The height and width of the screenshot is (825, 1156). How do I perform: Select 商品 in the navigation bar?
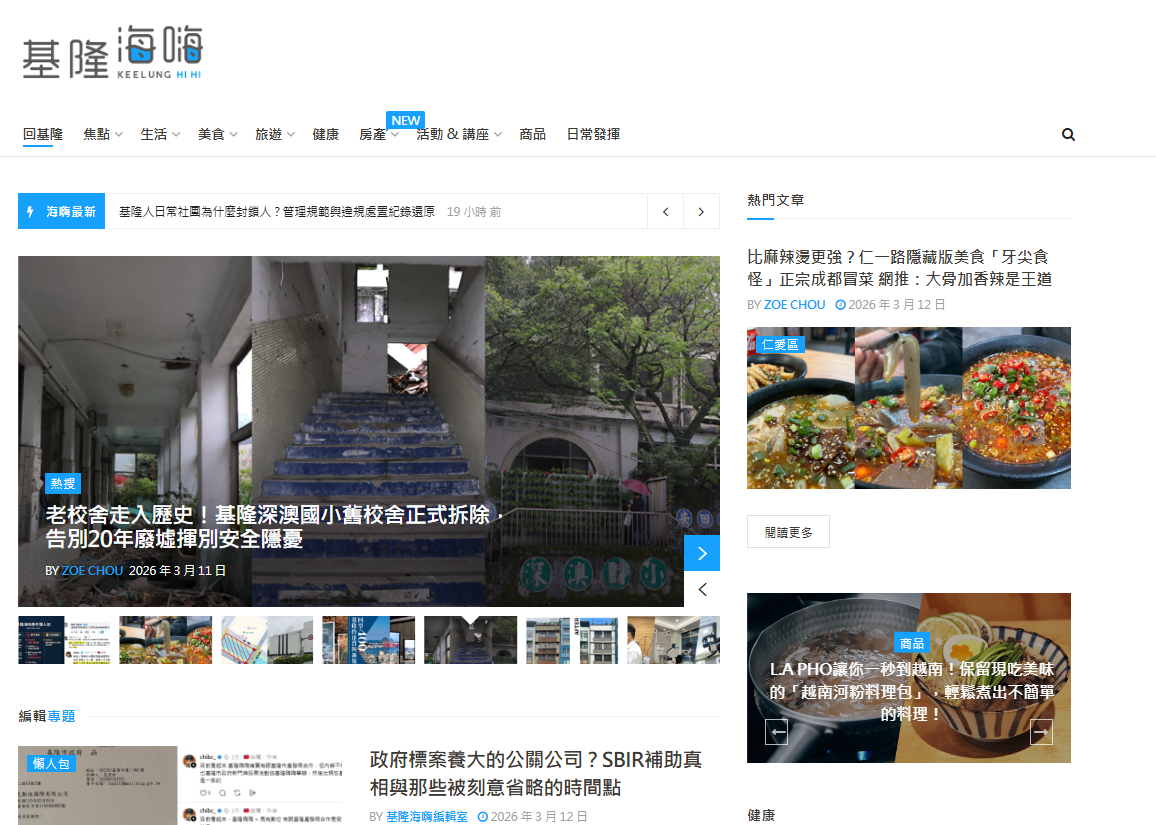coord(533,134)
